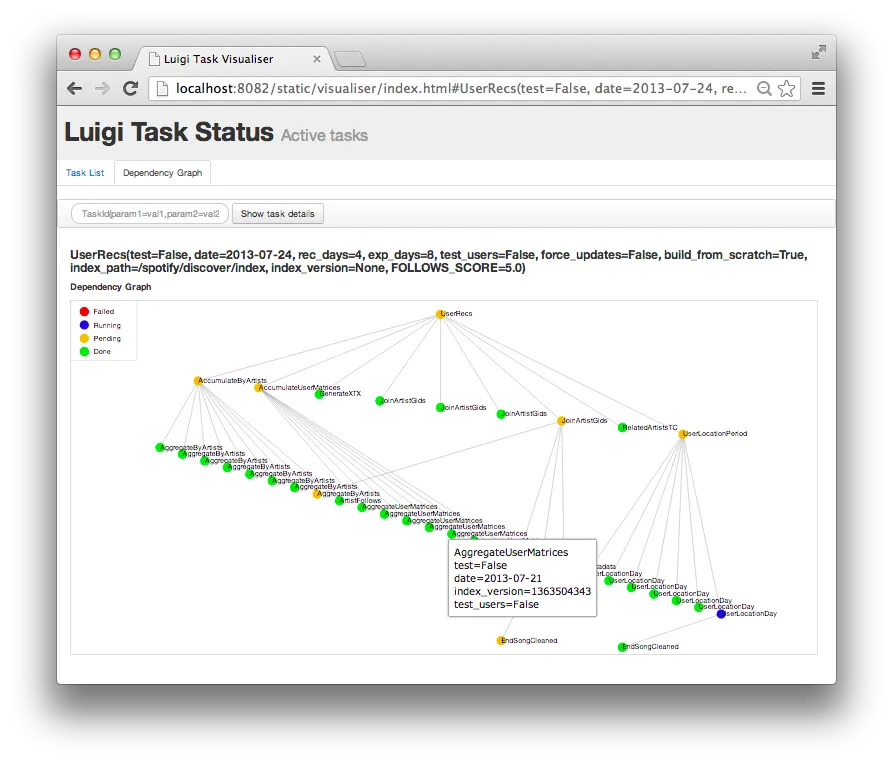Image resolution: width=893 pixels, height=763 pixels.
Task: Click the yellow Pending legend swatch
Action: point(84,338)
